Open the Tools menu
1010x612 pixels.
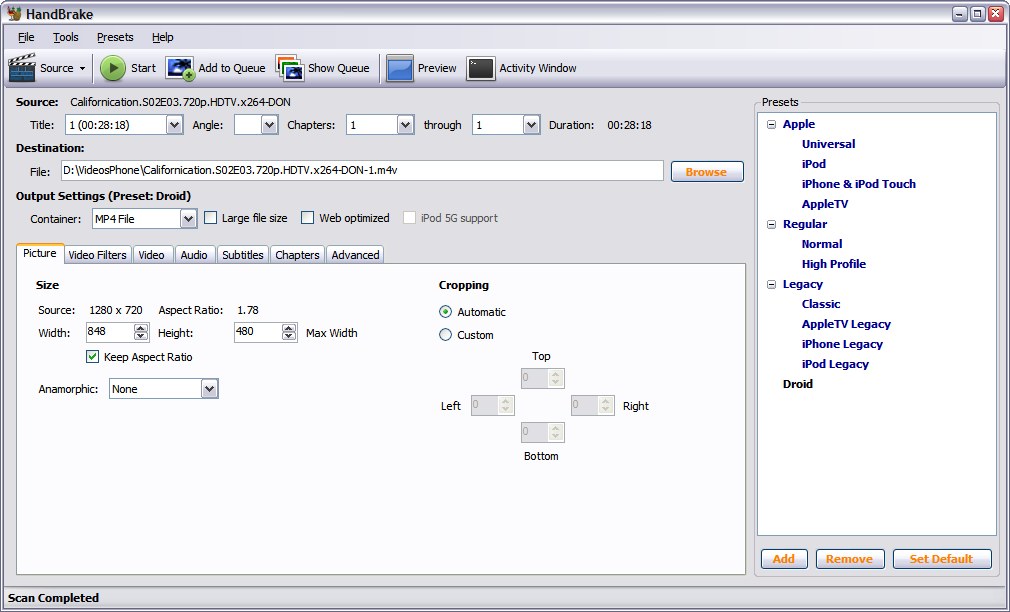coord(66,37)
